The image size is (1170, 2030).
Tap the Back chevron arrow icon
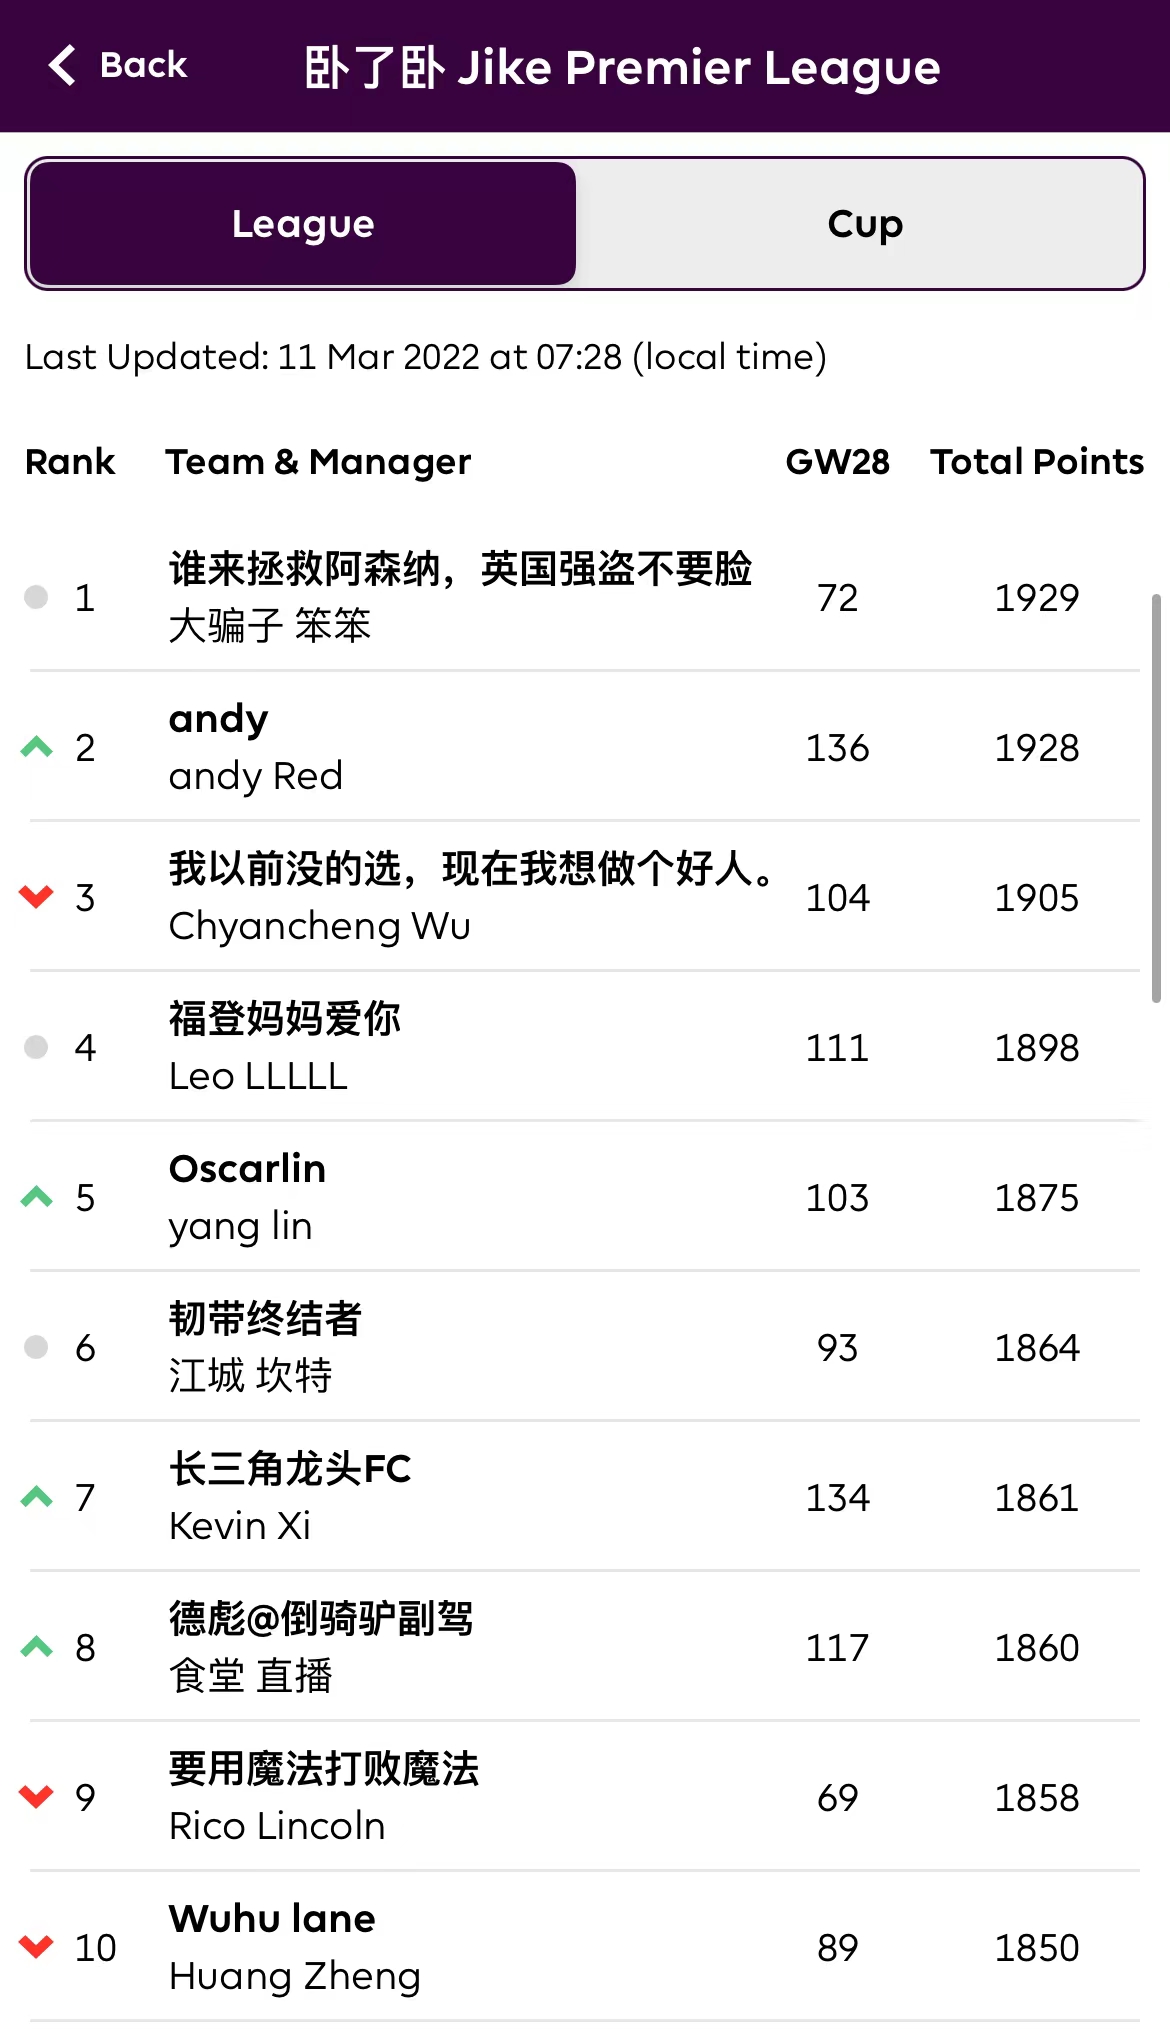(x=62, y=66)
